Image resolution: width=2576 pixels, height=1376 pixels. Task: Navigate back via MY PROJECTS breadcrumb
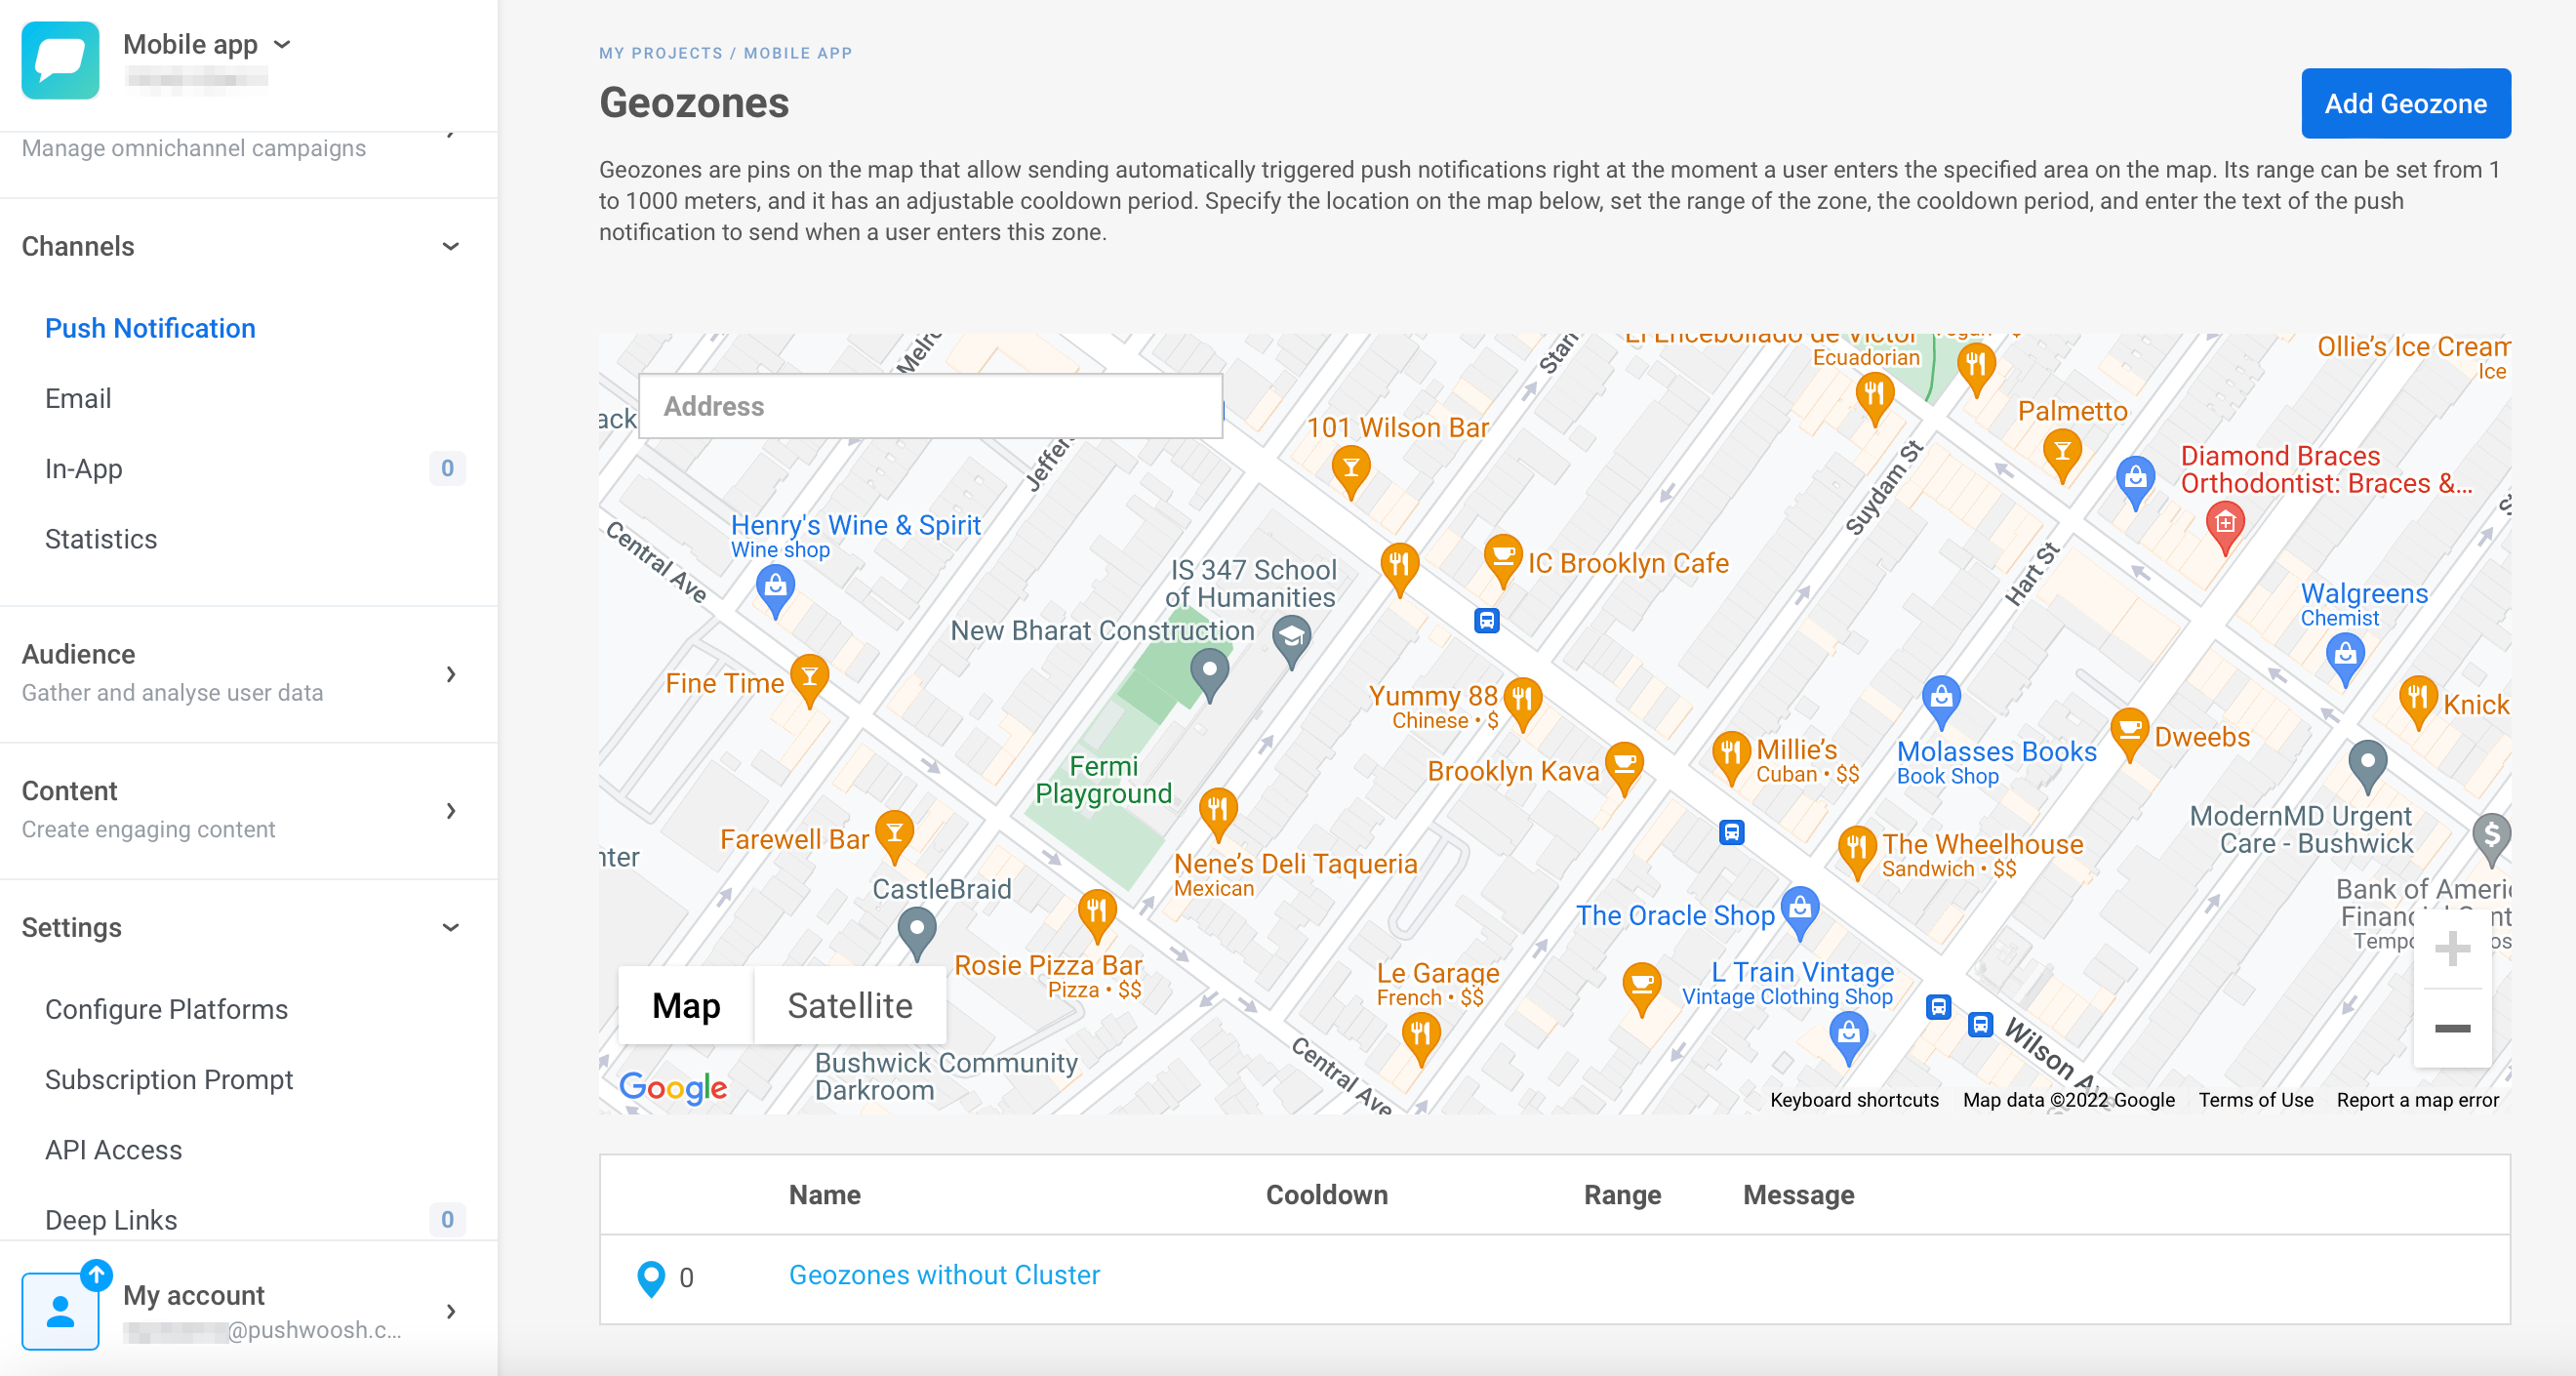661,53
